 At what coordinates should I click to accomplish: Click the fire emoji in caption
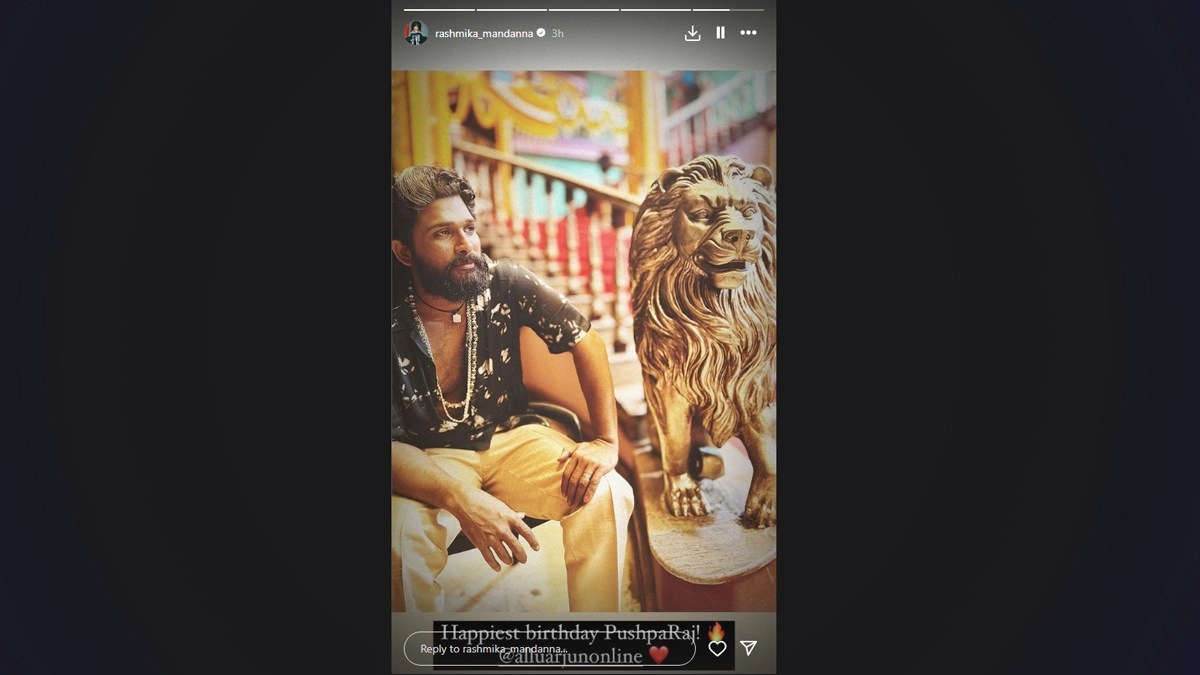(x=716, y=631)
